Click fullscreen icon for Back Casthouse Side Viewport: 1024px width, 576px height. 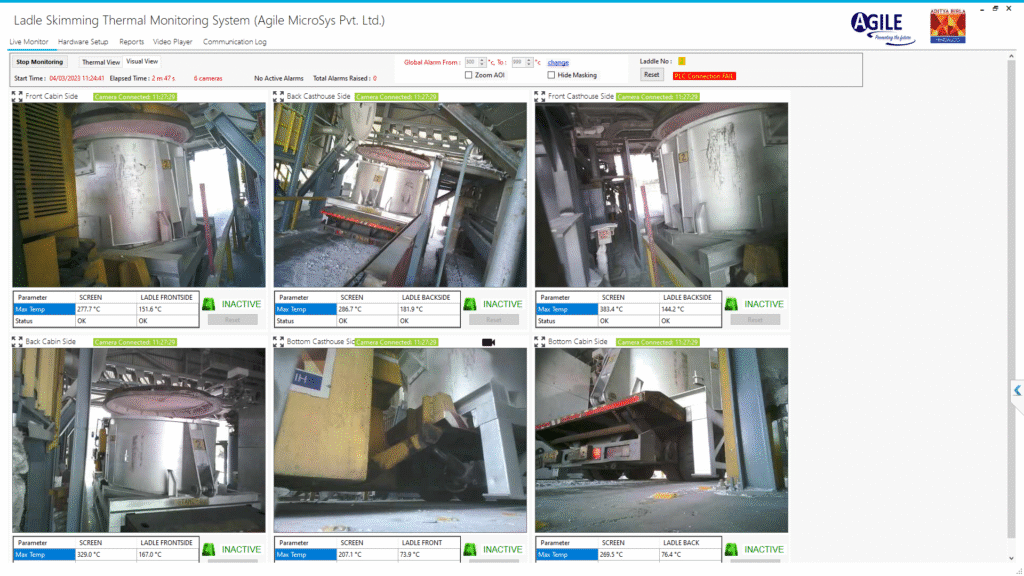[x=279, y=97]
